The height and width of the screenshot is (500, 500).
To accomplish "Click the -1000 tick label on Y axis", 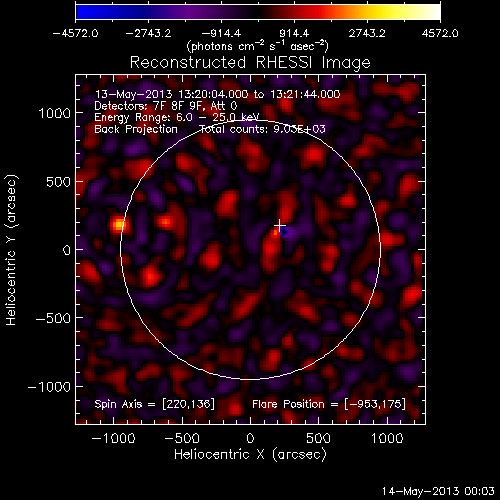I will pos(49,387).
